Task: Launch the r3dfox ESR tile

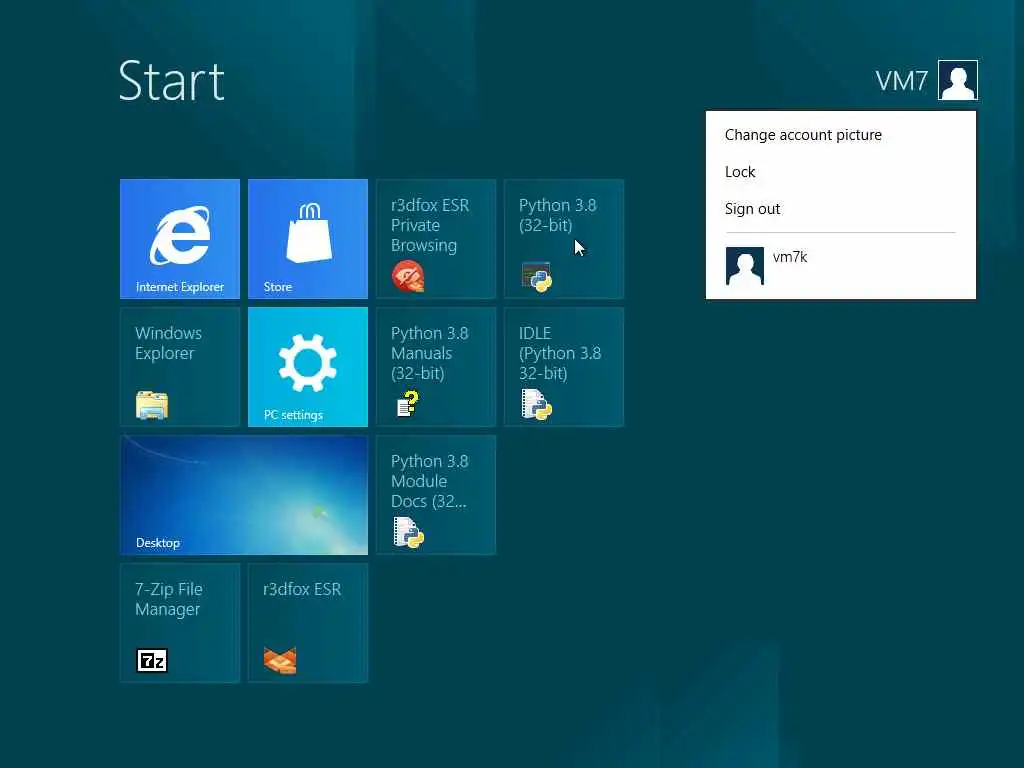Action: (x=308, y=622)
